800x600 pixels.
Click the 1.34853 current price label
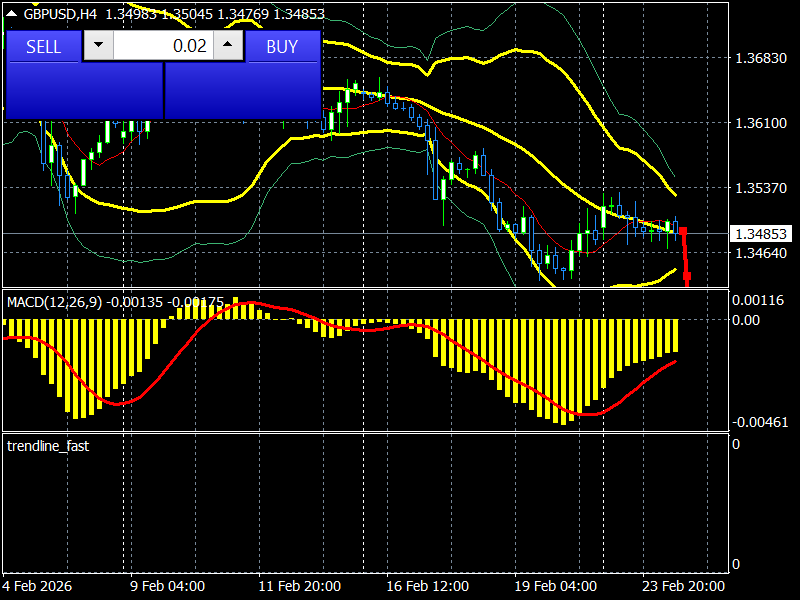point(761,234)
